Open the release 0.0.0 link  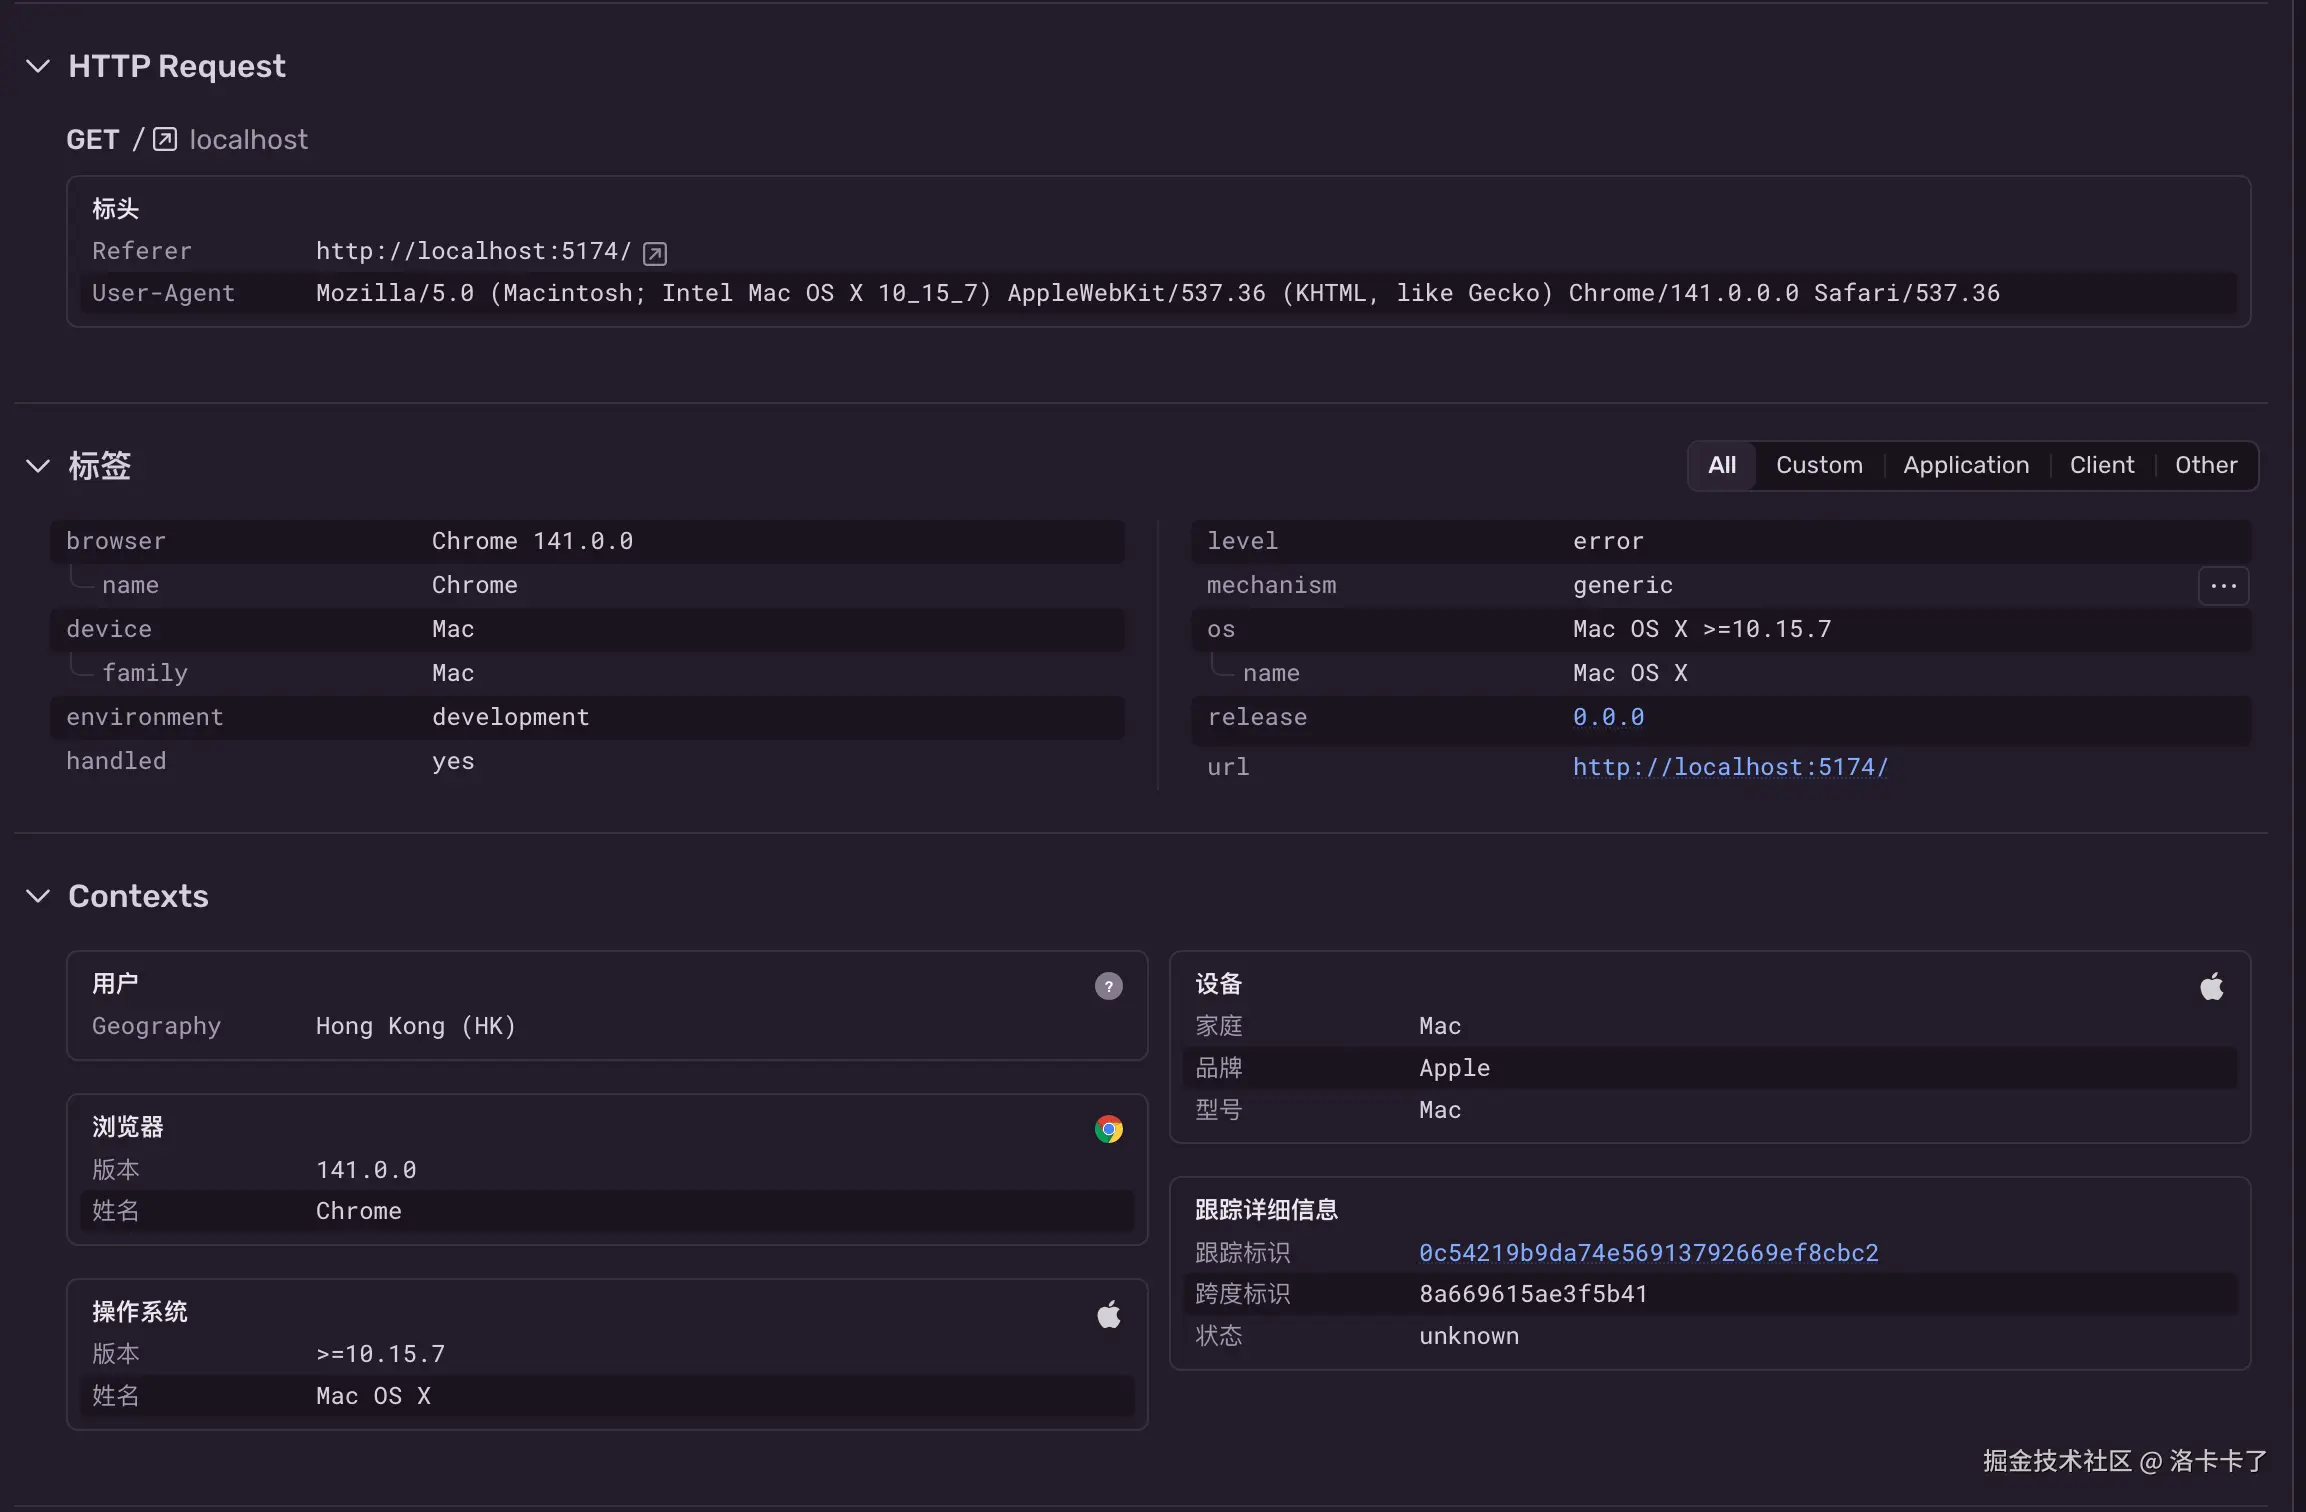tap(1607, 717)
